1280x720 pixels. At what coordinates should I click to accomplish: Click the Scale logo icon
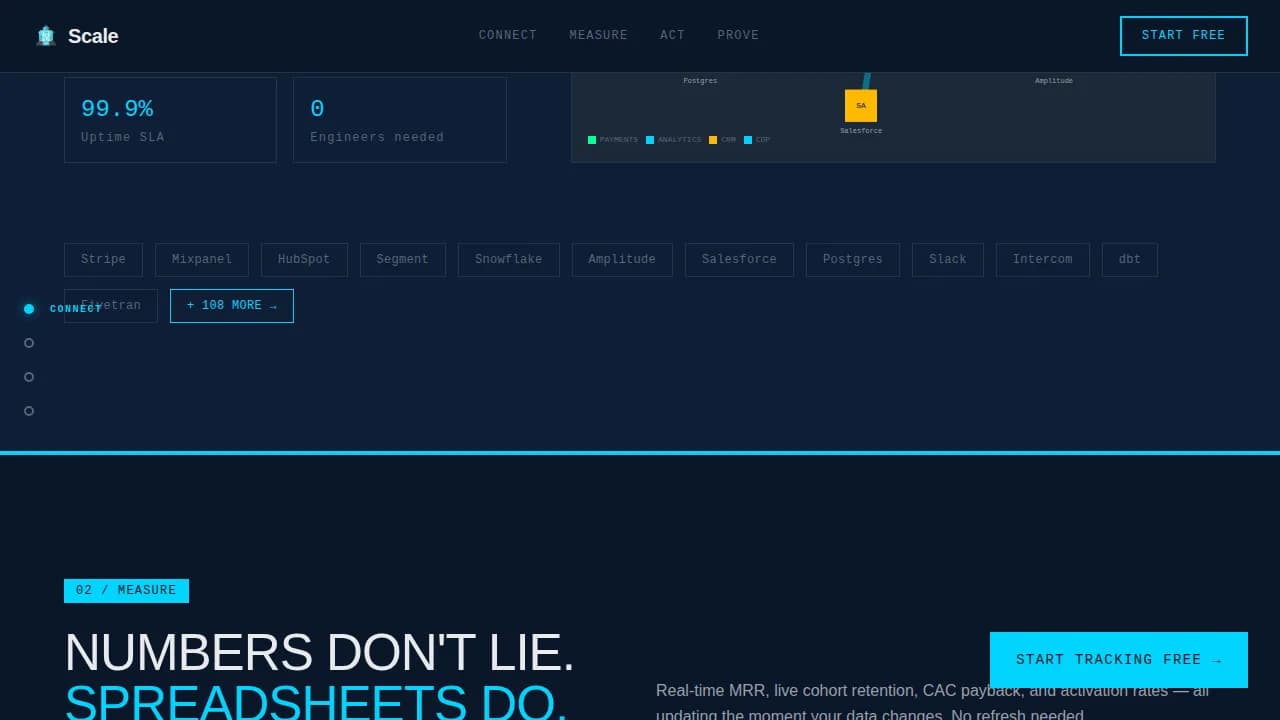click(46, 36)
